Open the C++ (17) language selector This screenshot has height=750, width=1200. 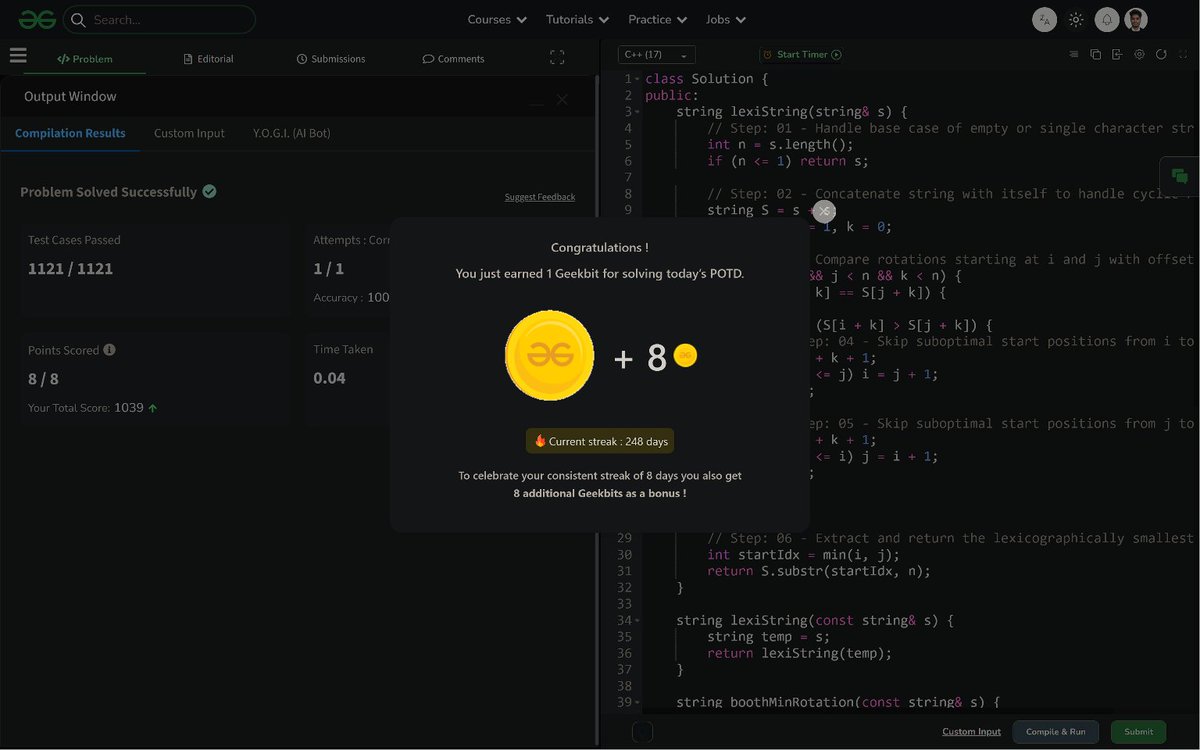(x=657, y=55)
